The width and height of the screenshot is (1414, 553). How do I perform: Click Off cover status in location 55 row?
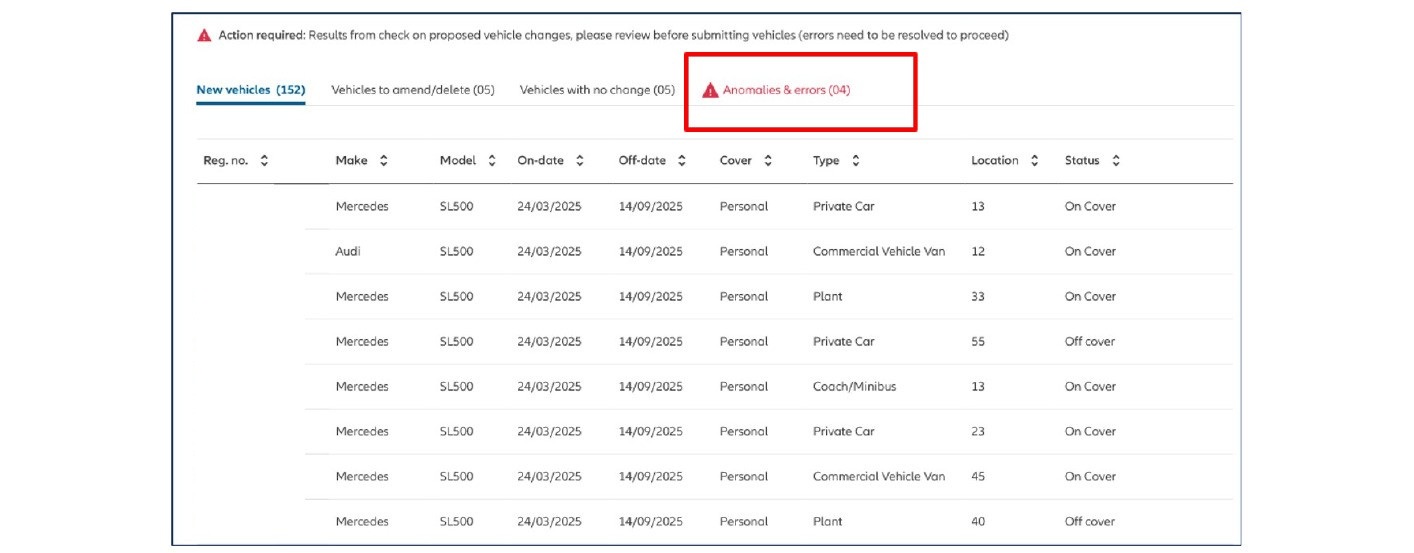1090,342
